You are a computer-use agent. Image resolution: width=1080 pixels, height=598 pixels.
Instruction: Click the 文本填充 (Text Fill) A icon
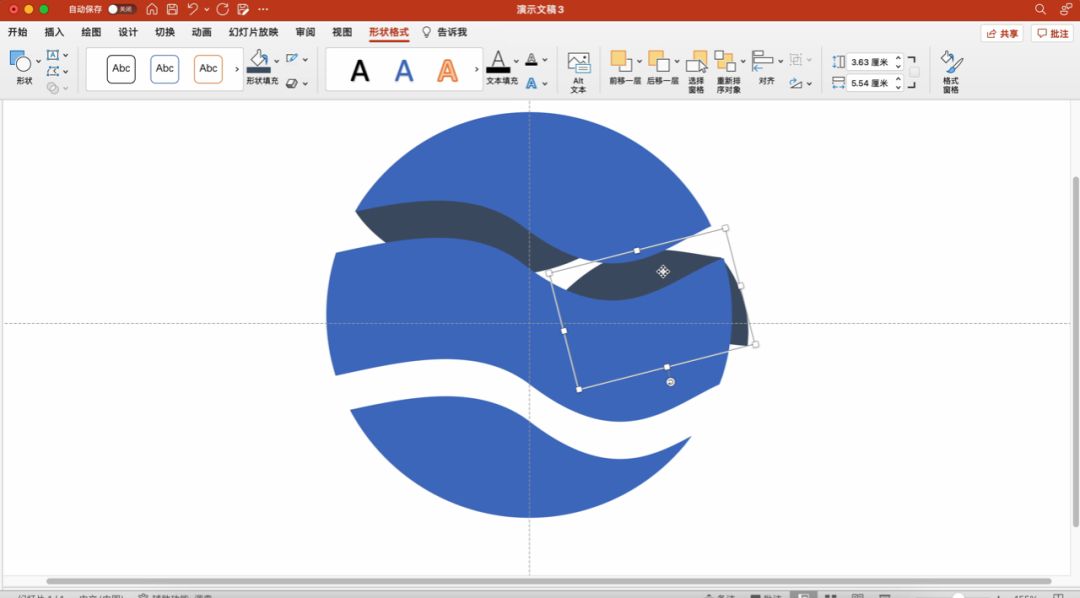pyautogui.click(x=498, y=62)
